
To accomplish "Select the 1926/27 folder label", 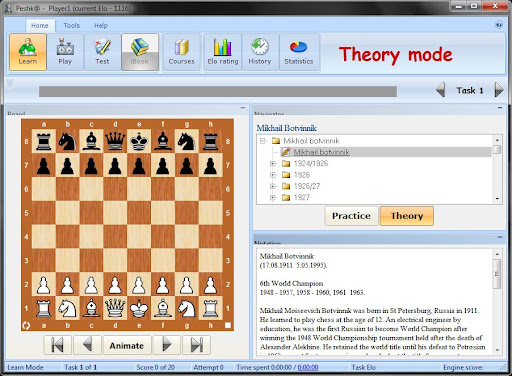I will click(x=307, y=186).
